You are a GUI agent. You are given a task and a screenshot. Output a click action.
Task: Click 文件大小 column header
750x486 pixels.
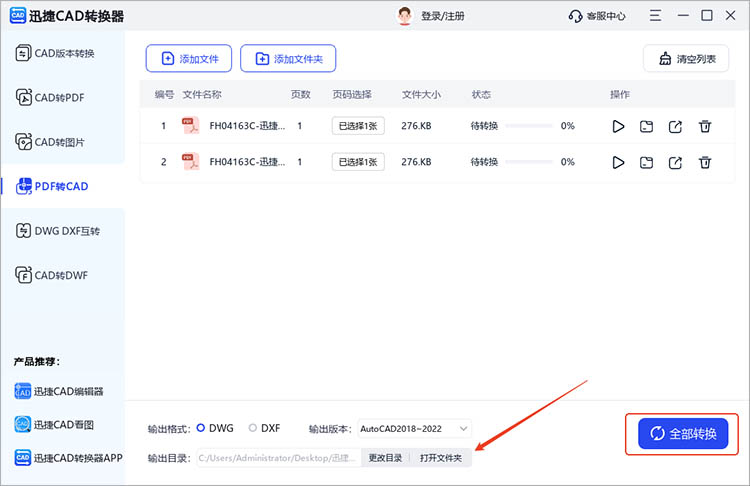tap(421, 95)
